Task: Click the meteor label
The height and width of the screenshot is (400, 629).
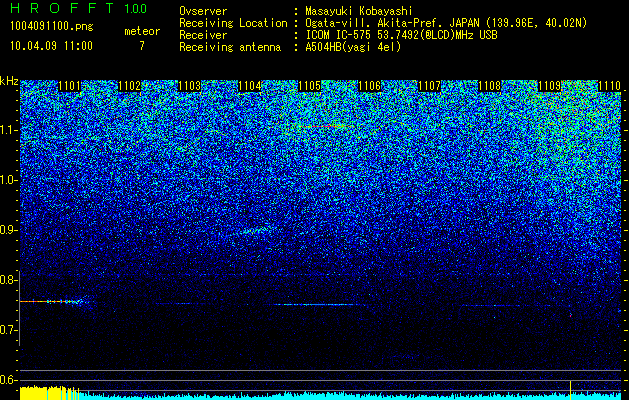Action: point(142,31)
